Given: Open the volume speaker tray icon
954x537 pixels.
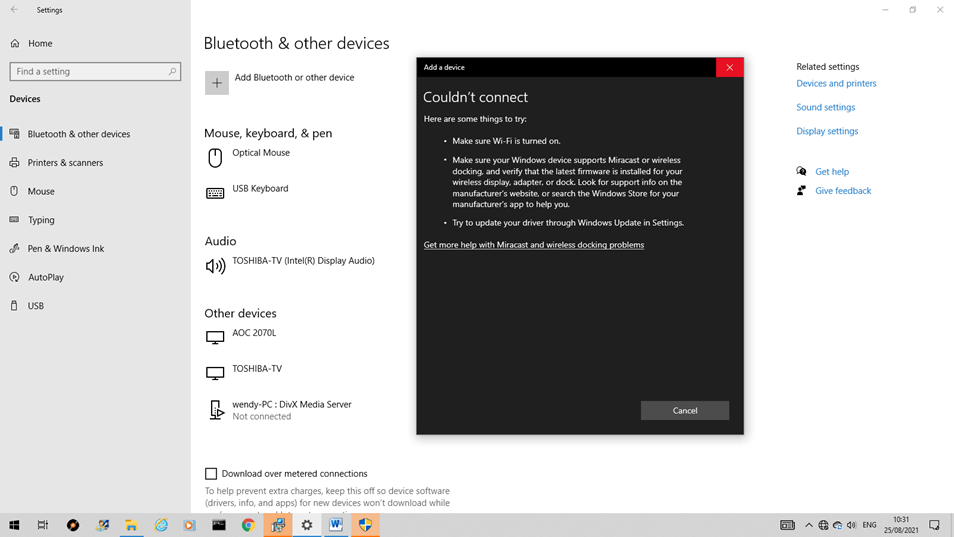Looking at the screenshot, I should coord(852,525).
